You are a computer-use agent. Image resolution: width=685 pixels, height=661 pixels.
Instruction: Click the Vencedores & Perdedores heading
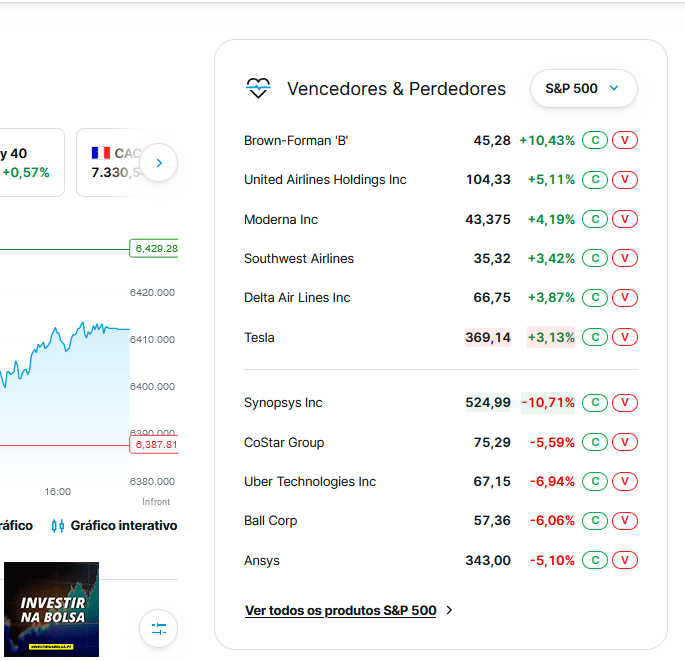(x=396, y=89)
